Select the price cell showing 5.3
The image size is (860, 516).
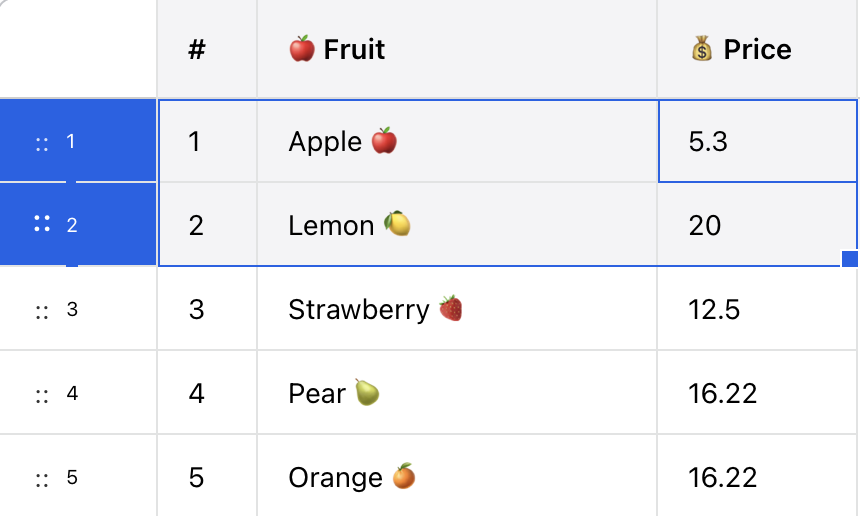point(757,141)
